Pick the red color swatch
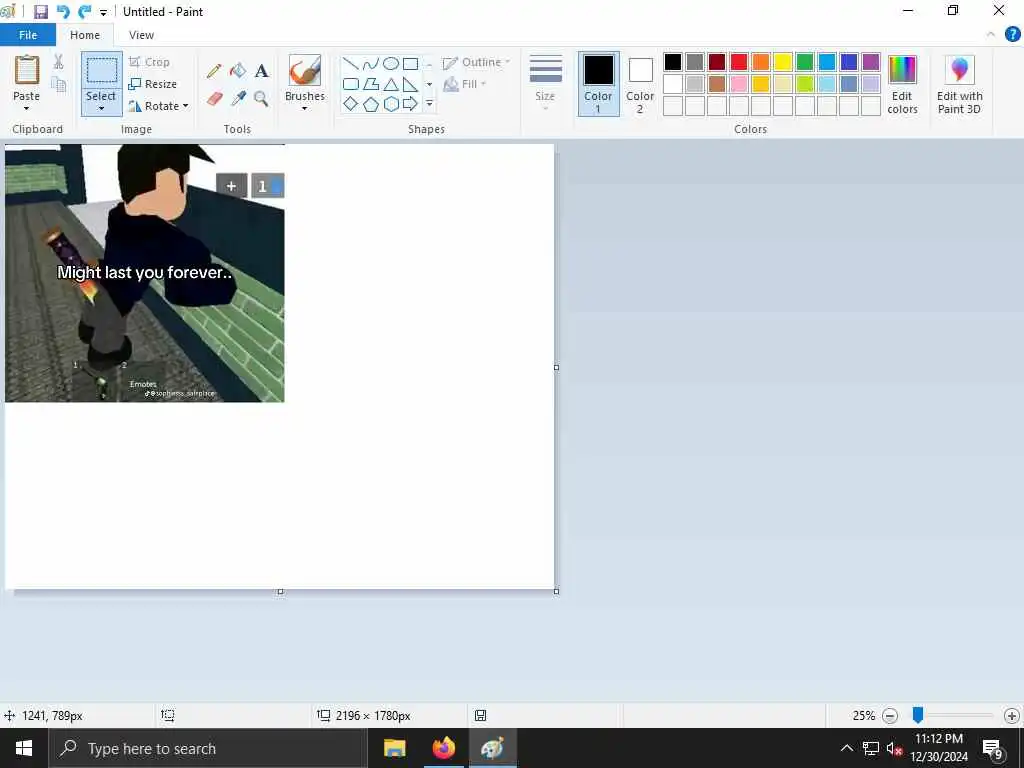Viewport: 1024px width, 768px height. [739, 62]
